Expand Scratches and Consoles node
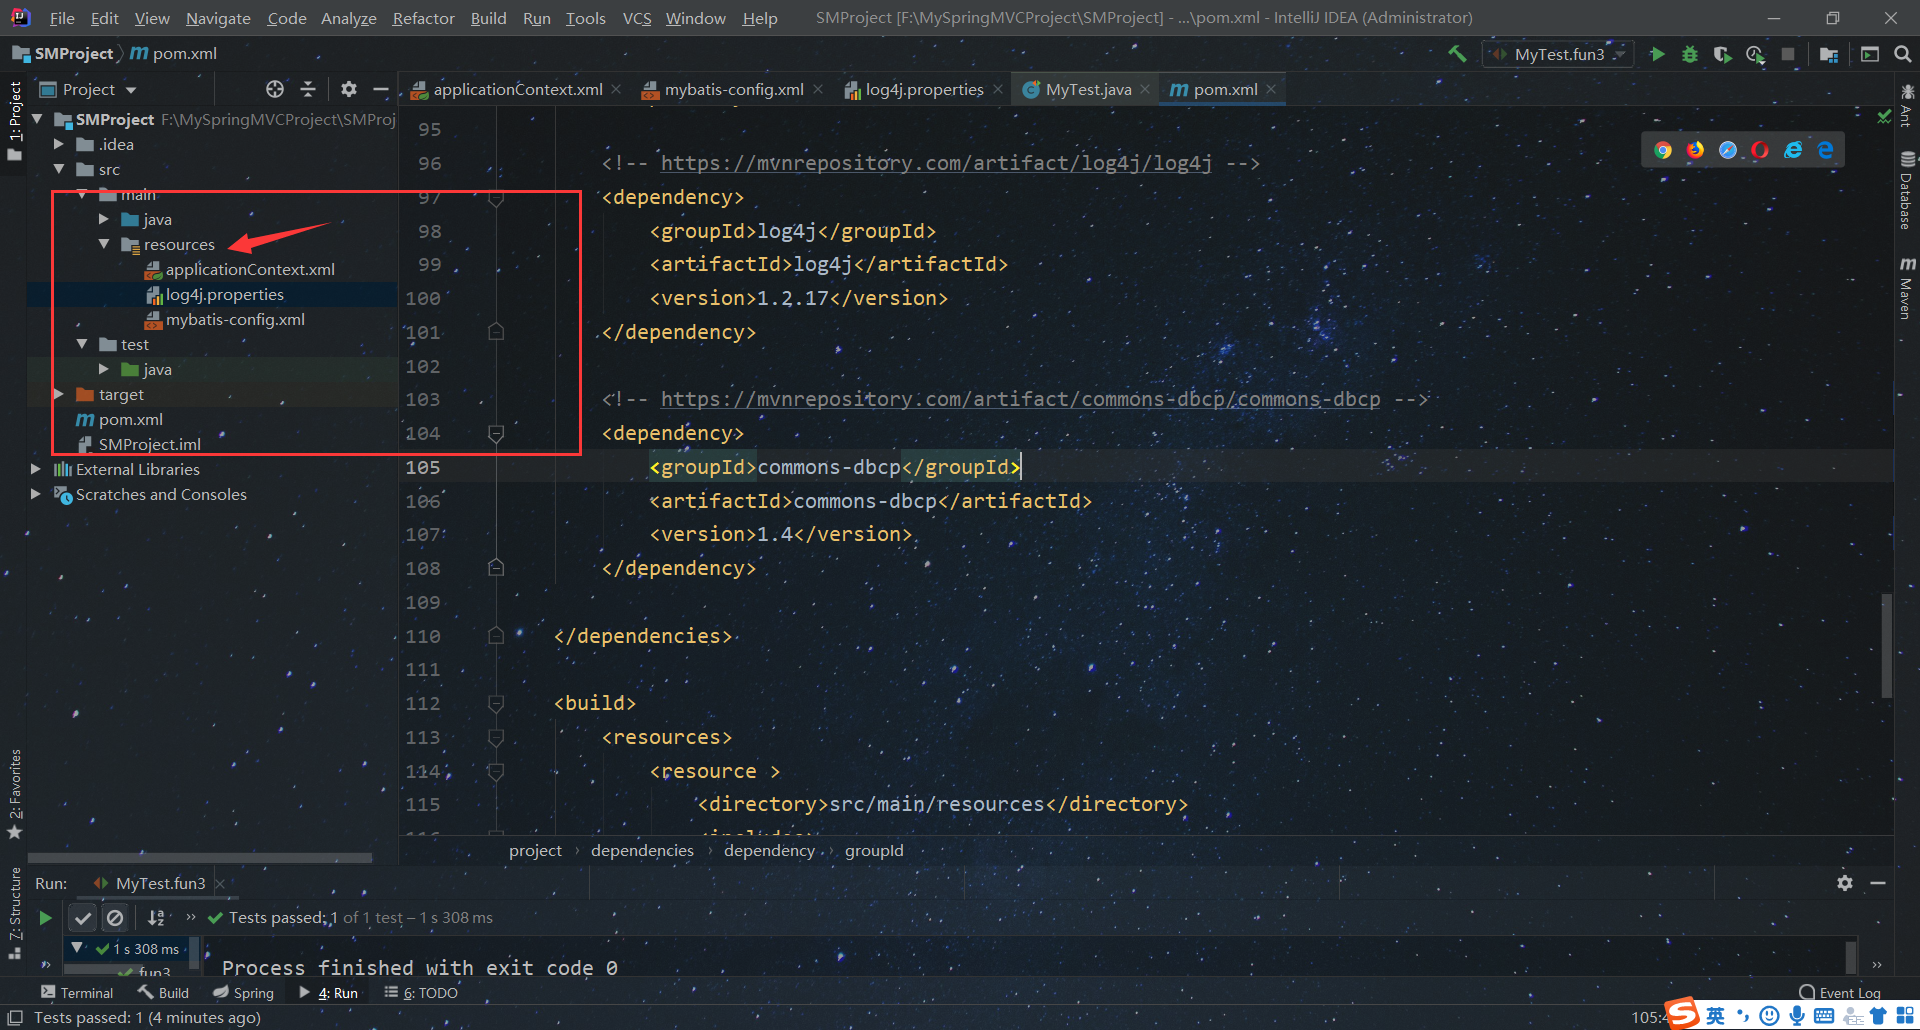 (x=36, y=494)
